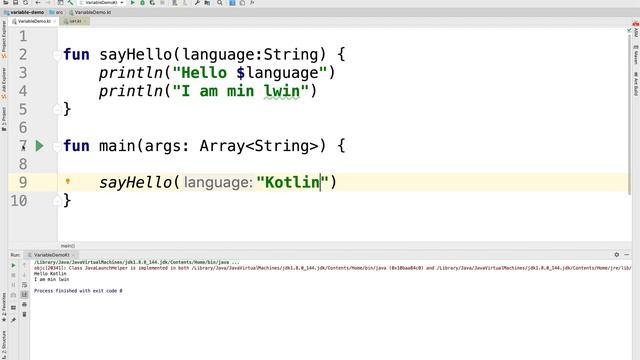Click line number 6 in the gutter
Viewport: 640px width, 360px height.
23,127
